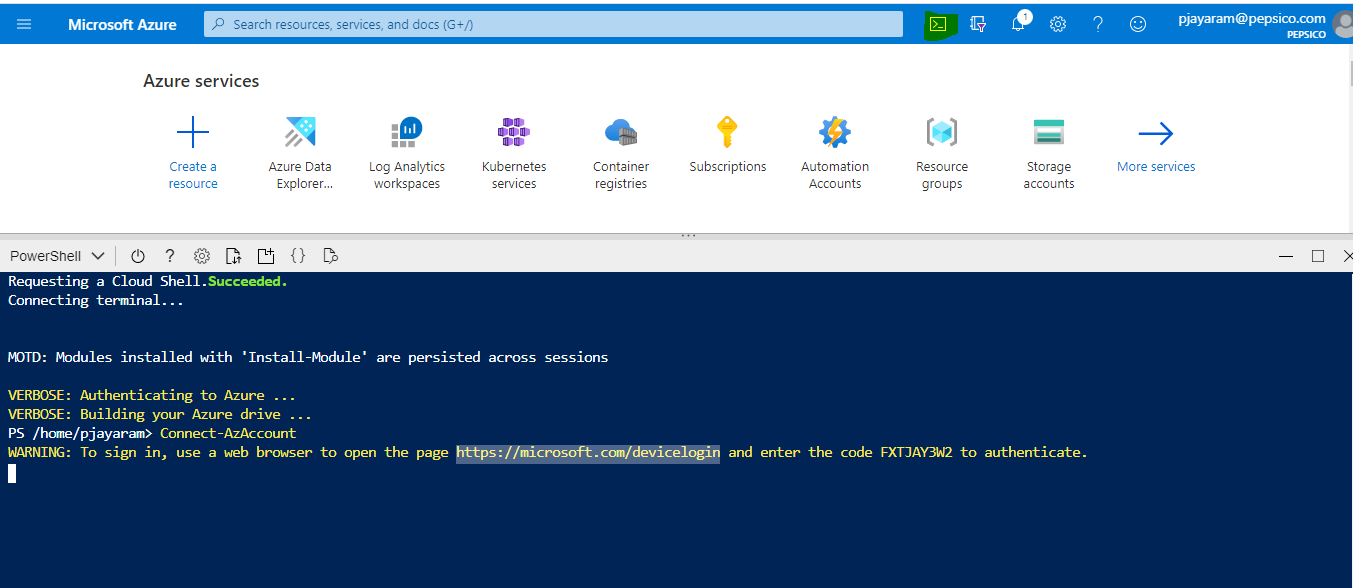Click the code FXTJAY3W2 in terminal
The width and height of the screenshot is (1353, 588).
pos(916,452)
